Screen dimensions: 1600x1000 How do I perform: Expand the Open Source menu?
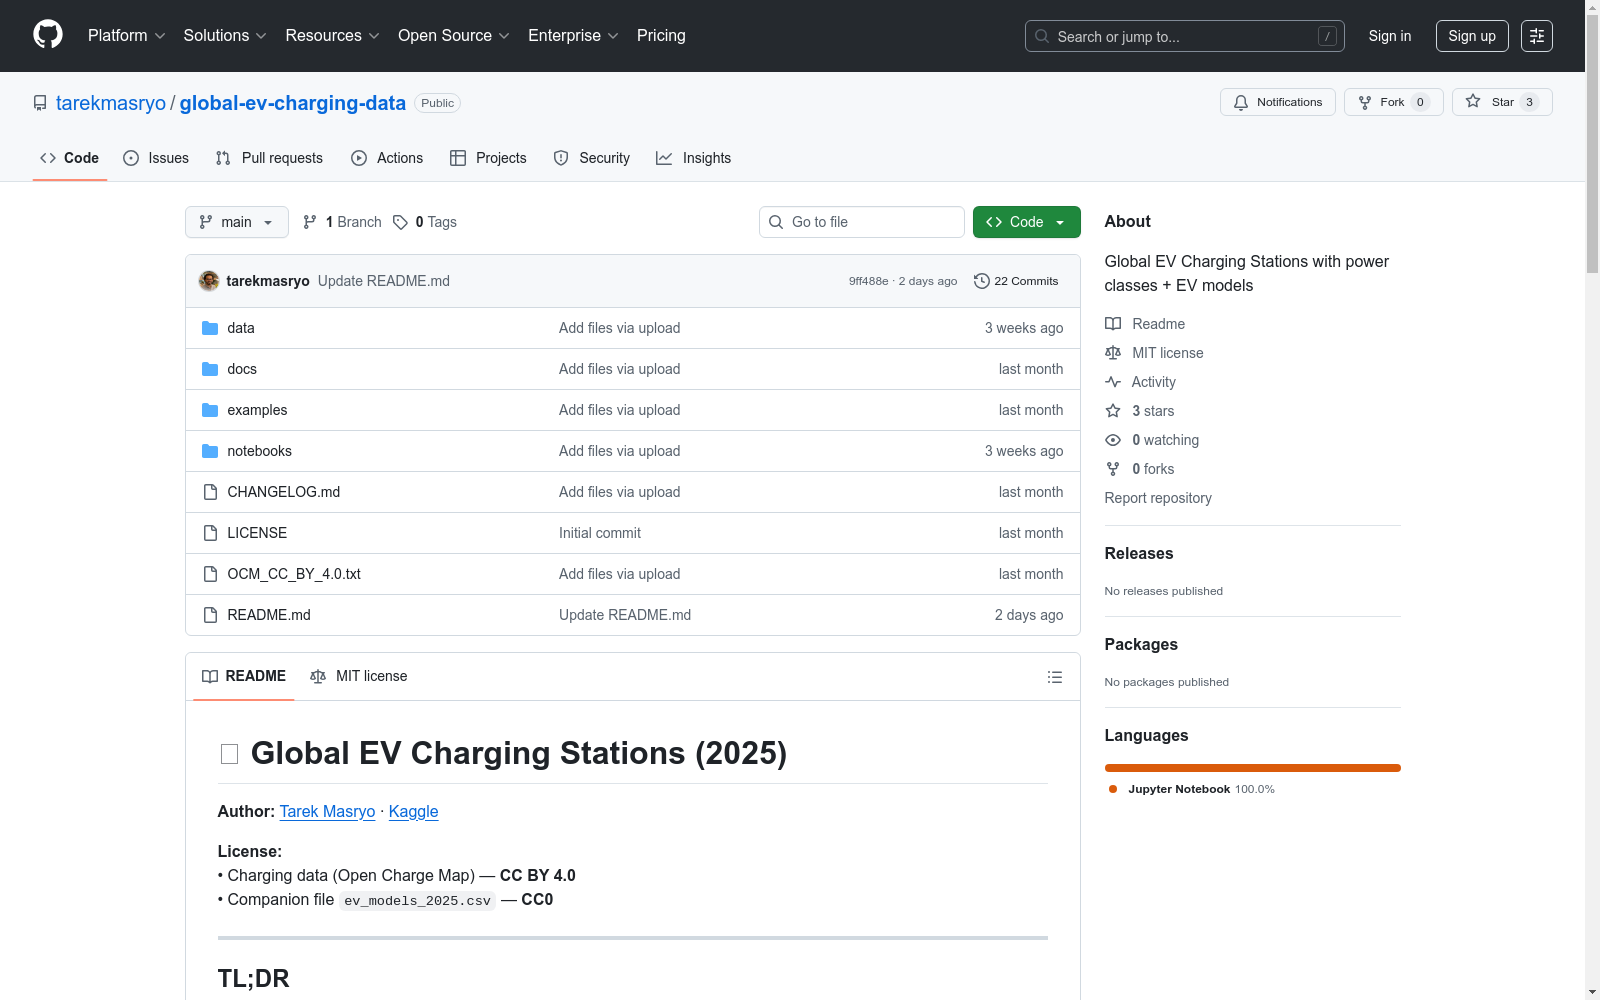[454, 36]
